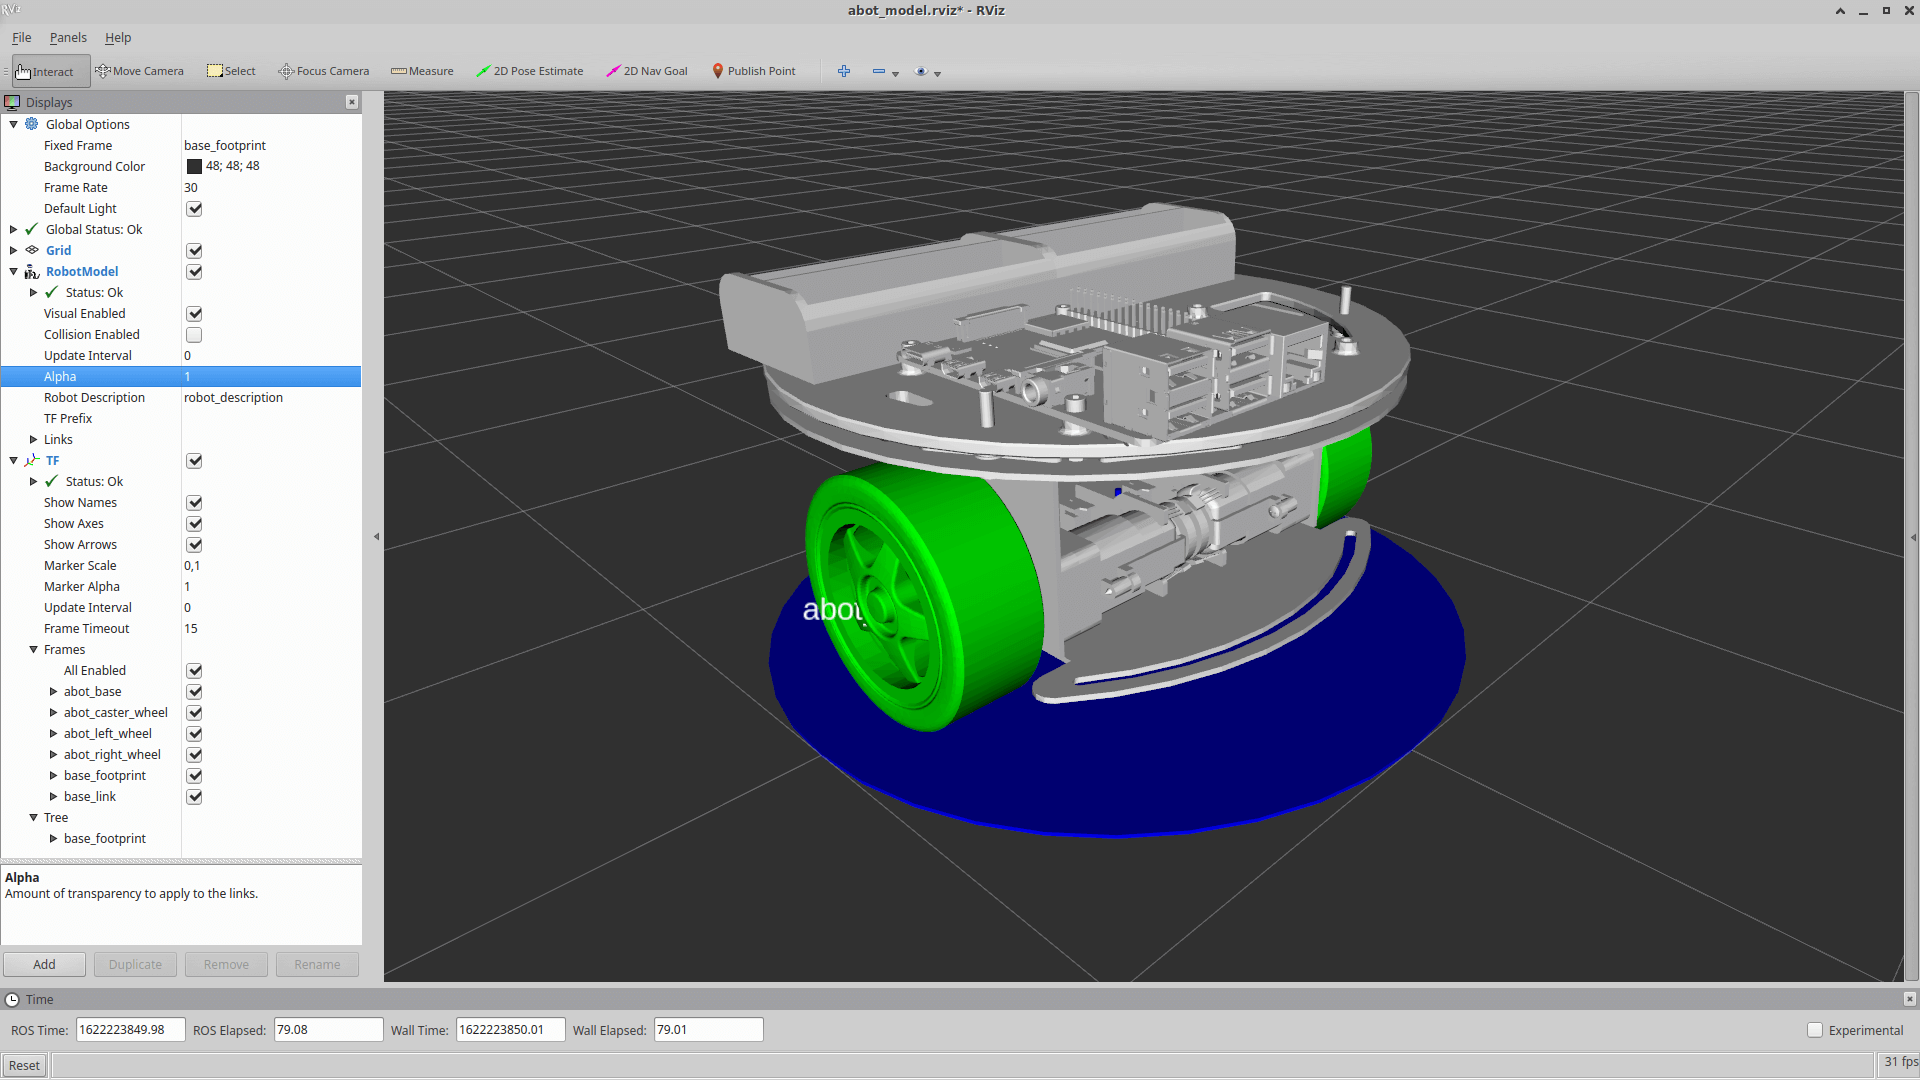The image size is (1920, 1080).
Task: Click the Focus Camera tool
Action: (323, 71)
